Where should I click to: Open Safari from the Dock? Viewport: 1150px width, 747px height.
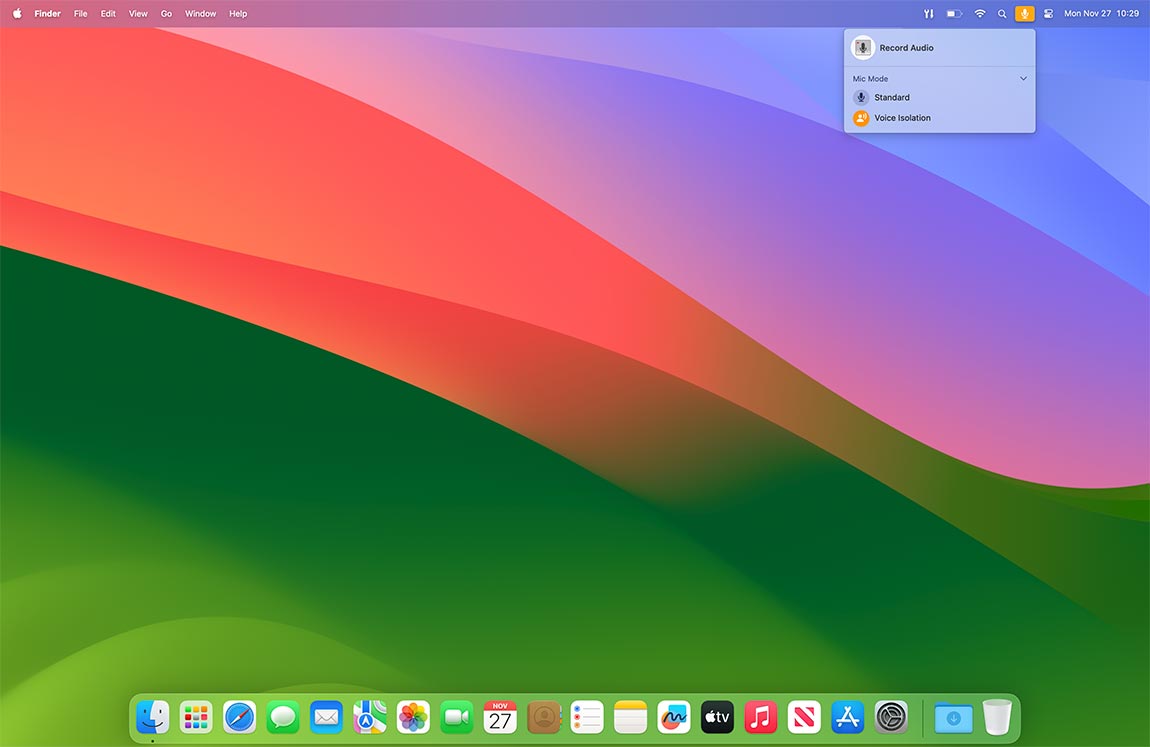[239, 717]
